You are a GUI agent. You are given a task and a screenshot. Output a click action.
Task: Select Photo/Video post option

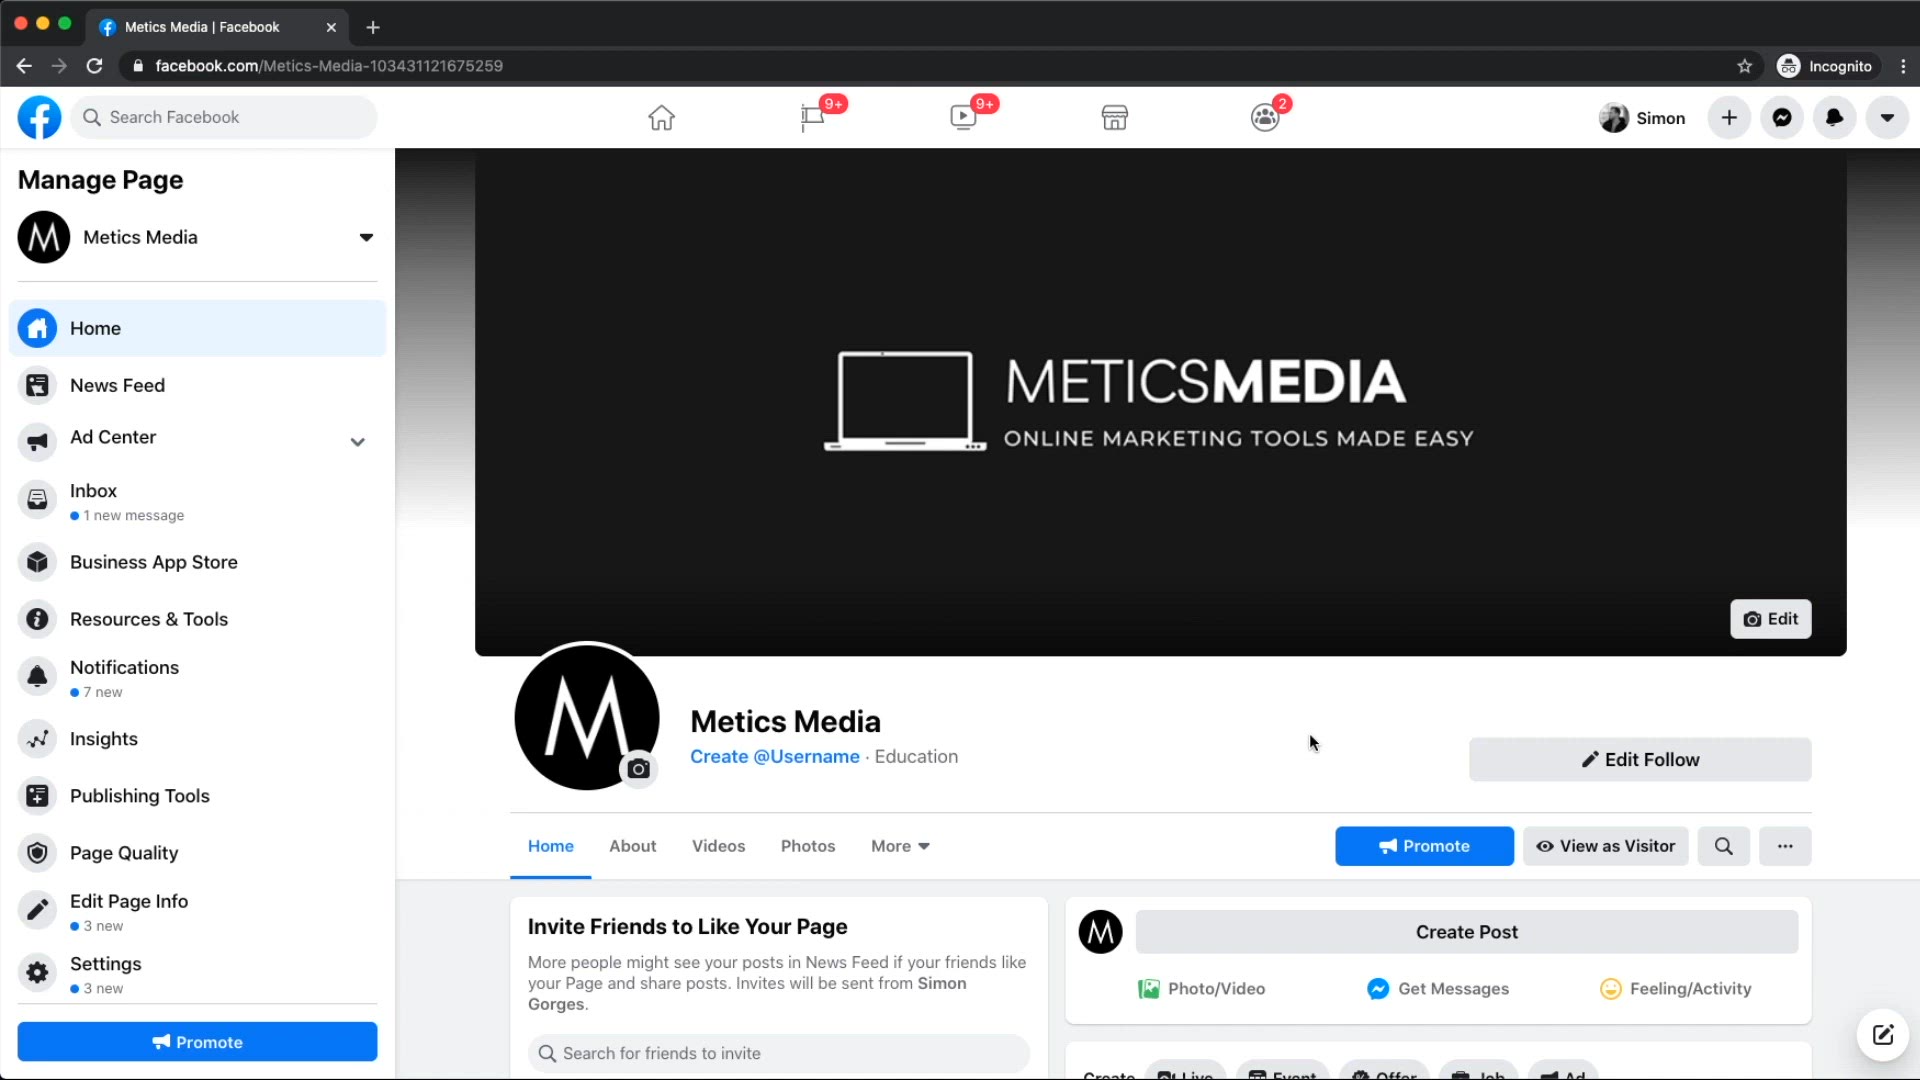[x=1201, y=989]
